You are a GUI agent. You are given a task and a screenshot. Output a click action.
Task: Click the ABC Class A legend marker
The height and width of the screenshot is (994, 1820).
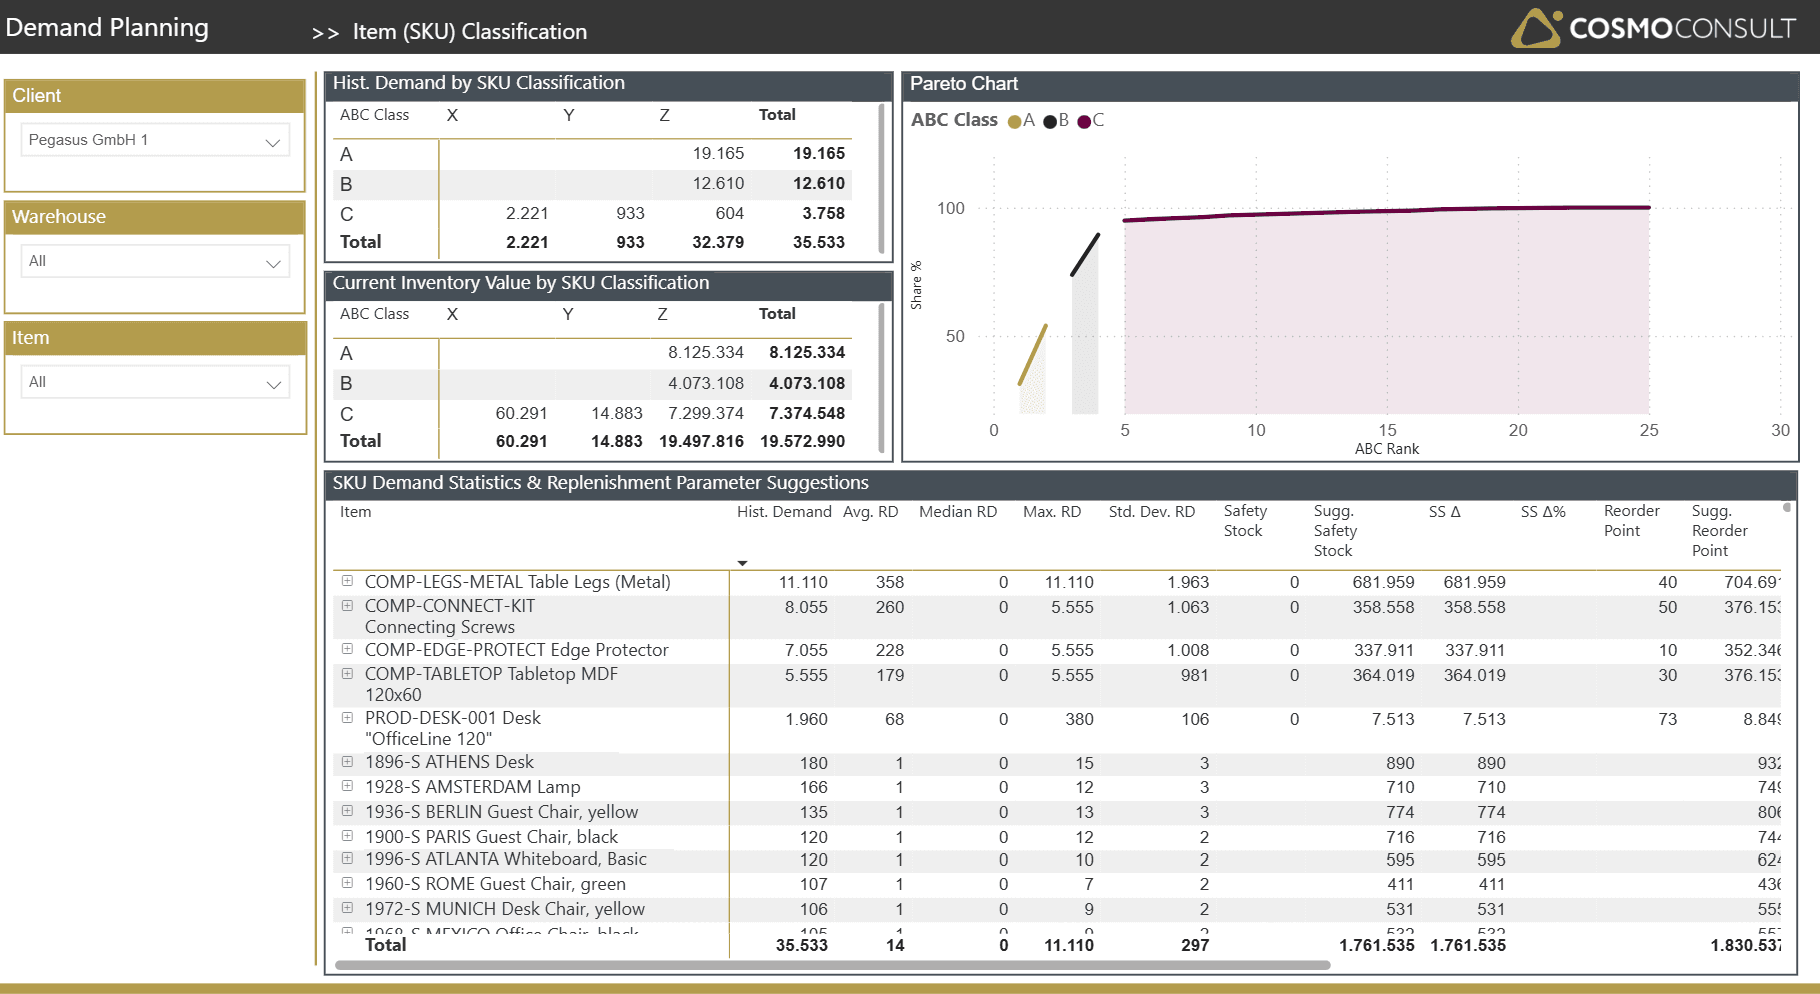[1015, 121]
